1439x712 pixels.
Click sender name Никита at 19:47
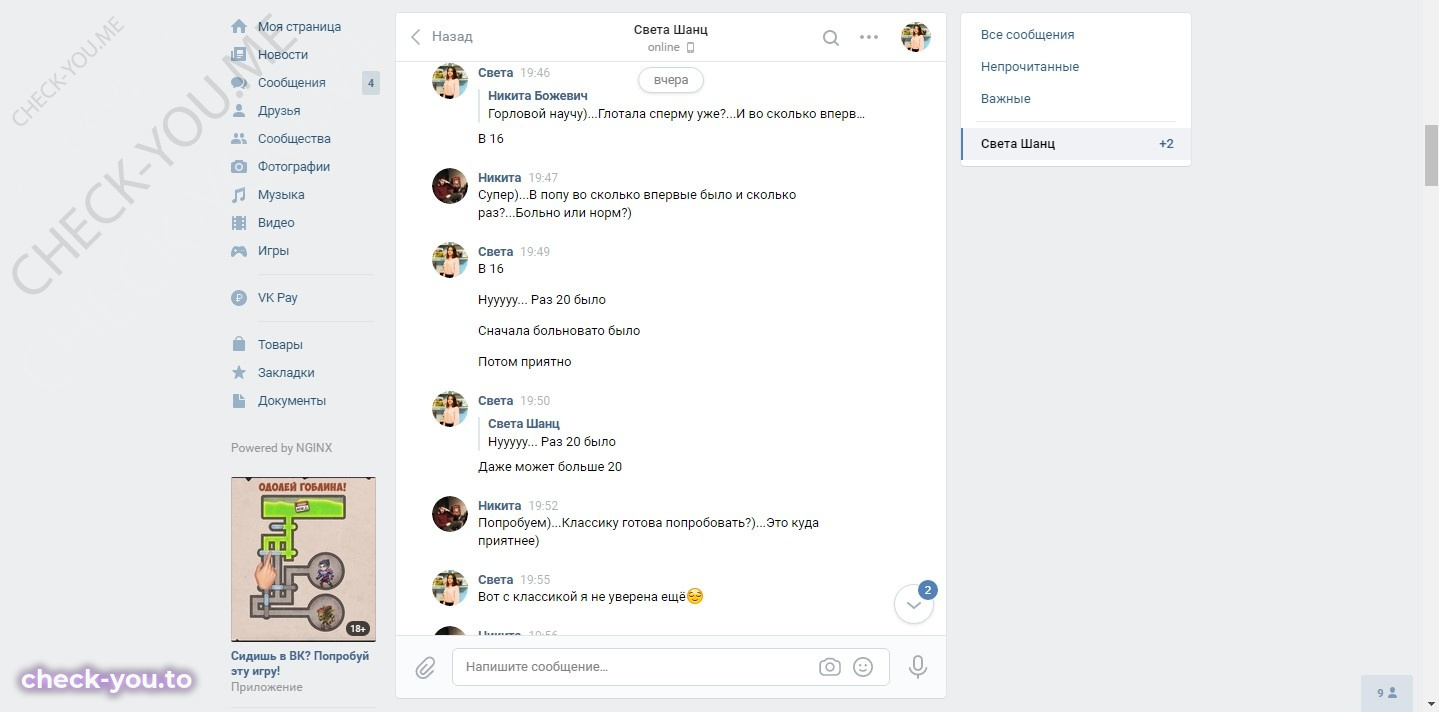coord(499,178)
